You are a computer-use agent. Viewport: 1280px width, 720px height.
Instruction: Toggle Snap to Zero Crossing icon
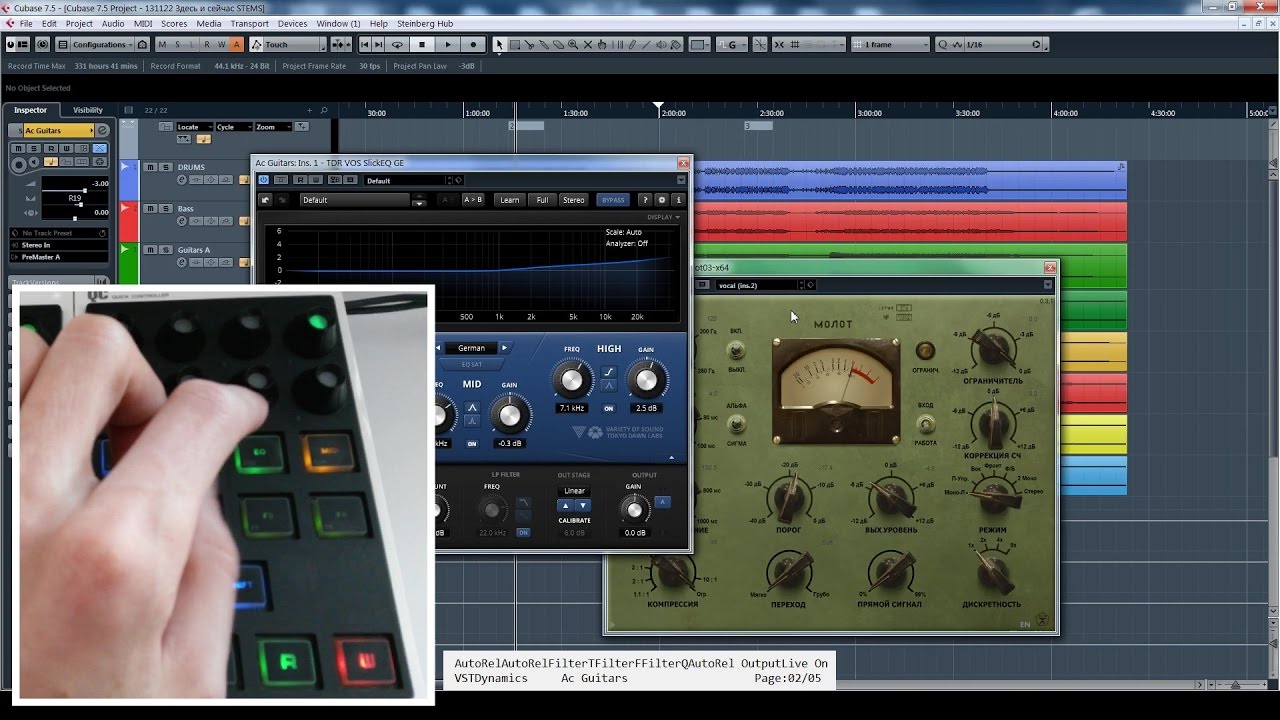click(x=760, y=45)
